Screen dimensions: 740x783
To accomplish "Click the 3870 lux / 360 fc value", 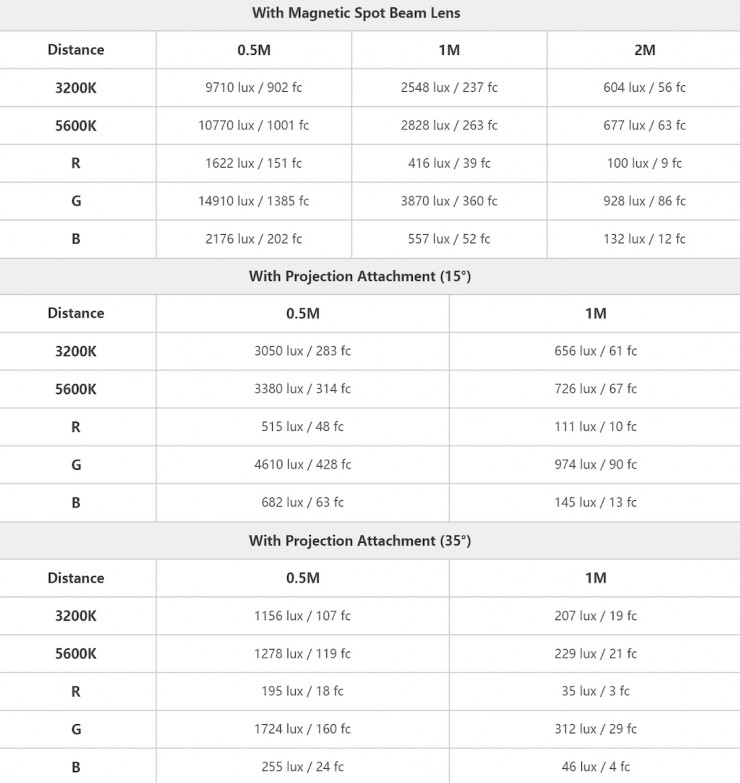I will (449, 201).
